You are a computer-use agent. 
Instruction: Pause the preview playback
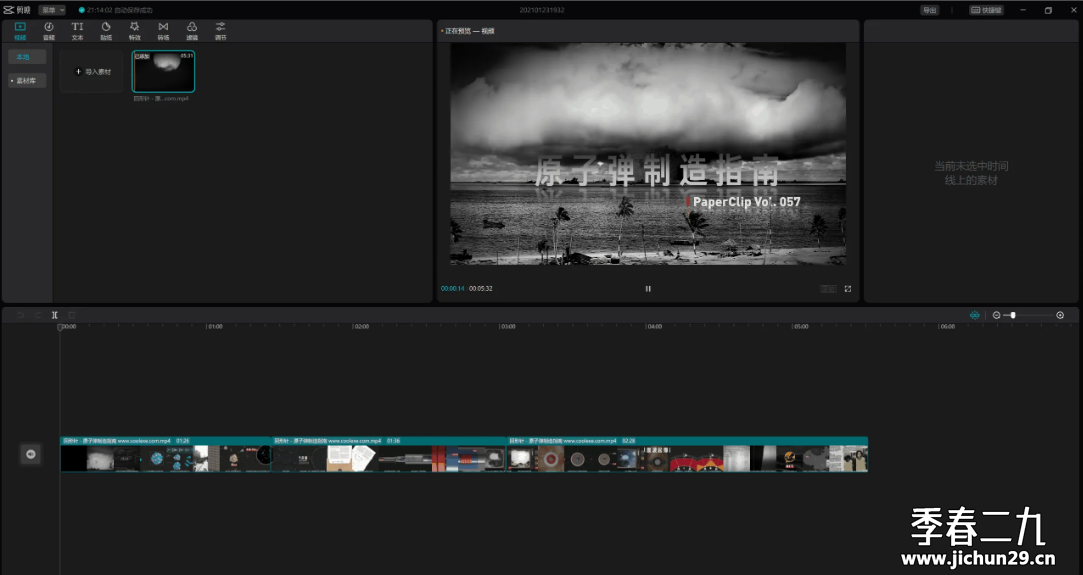click(x=648, y=289)
